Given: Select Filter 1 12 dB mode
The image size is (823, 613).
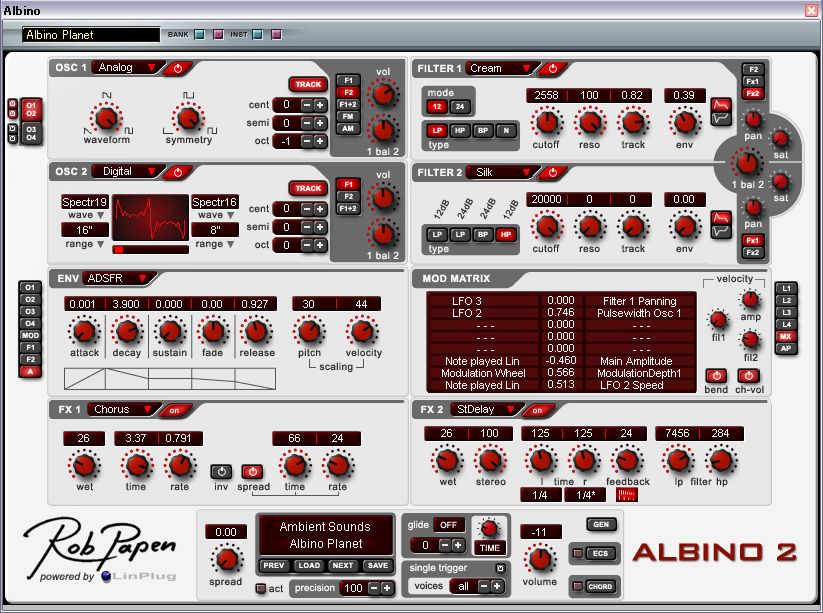Looking at the screenshot, I should [437, 107].
